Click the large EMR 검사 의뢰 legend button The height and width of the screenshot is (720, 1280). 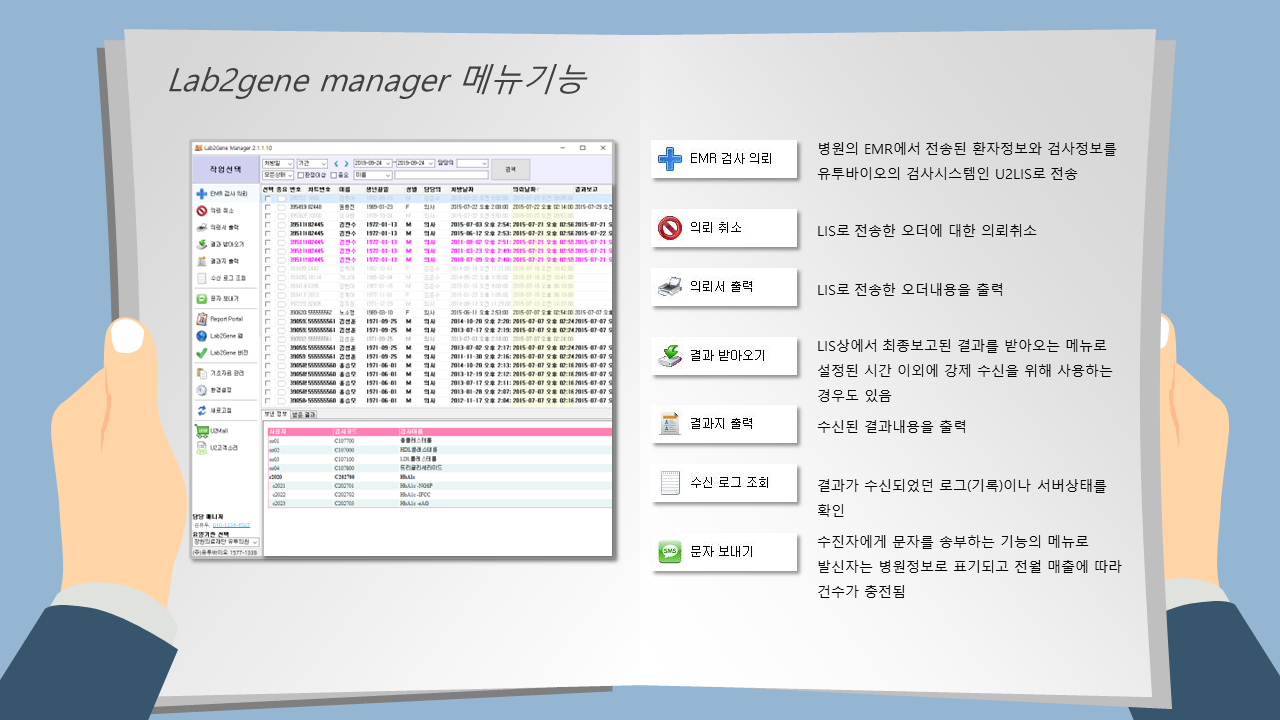point(723,158)
